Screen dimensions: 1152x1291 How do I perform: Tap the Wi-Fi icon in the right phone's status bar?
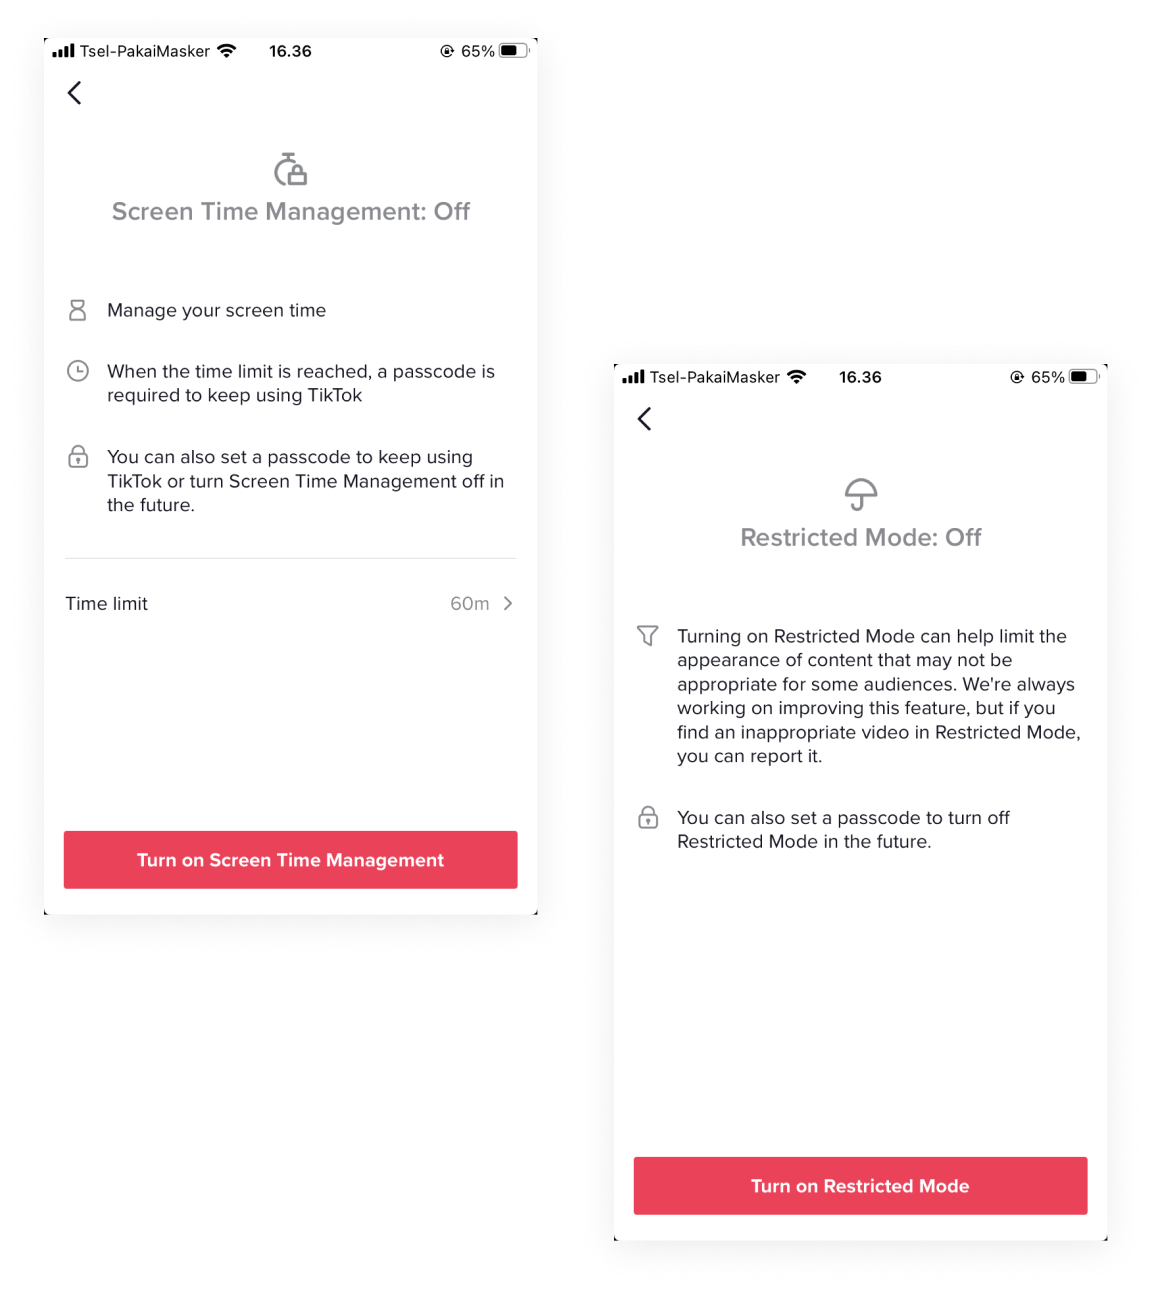[x=796, y=377]
